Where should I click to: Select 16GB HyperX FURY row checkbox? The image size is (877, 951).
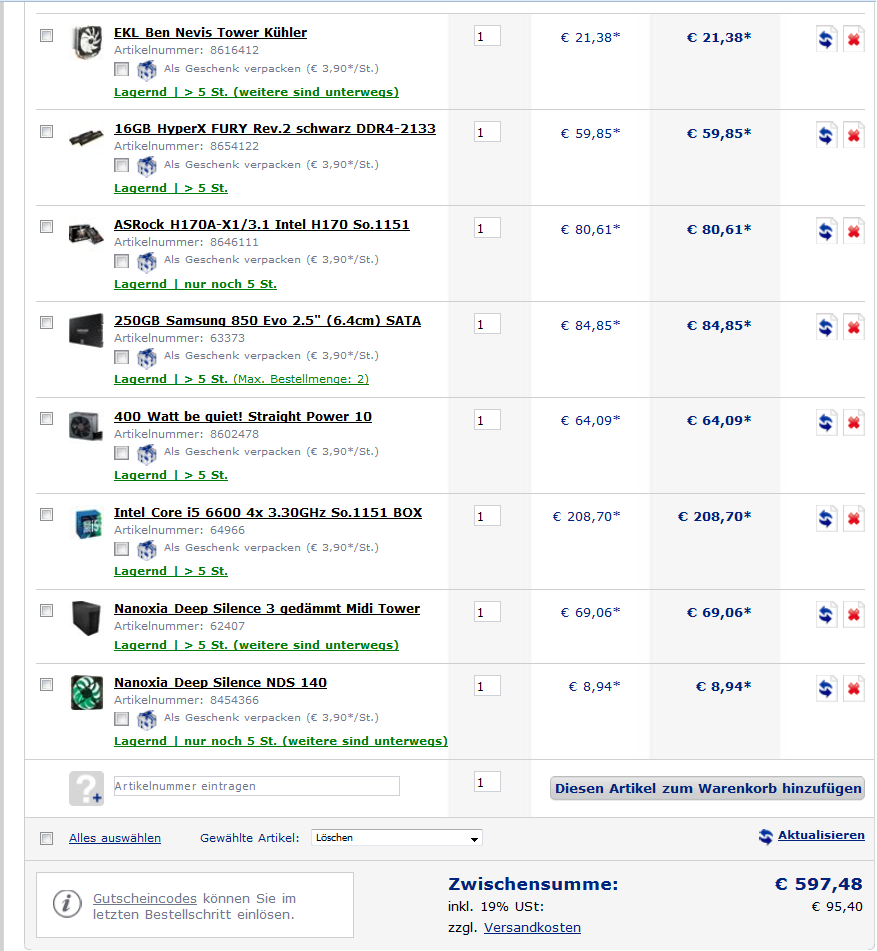[47, 132]
